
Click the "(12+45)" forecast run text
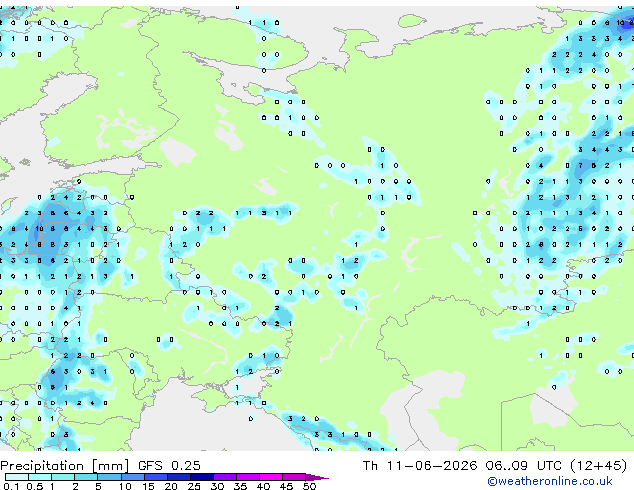[x=598, y=465]
